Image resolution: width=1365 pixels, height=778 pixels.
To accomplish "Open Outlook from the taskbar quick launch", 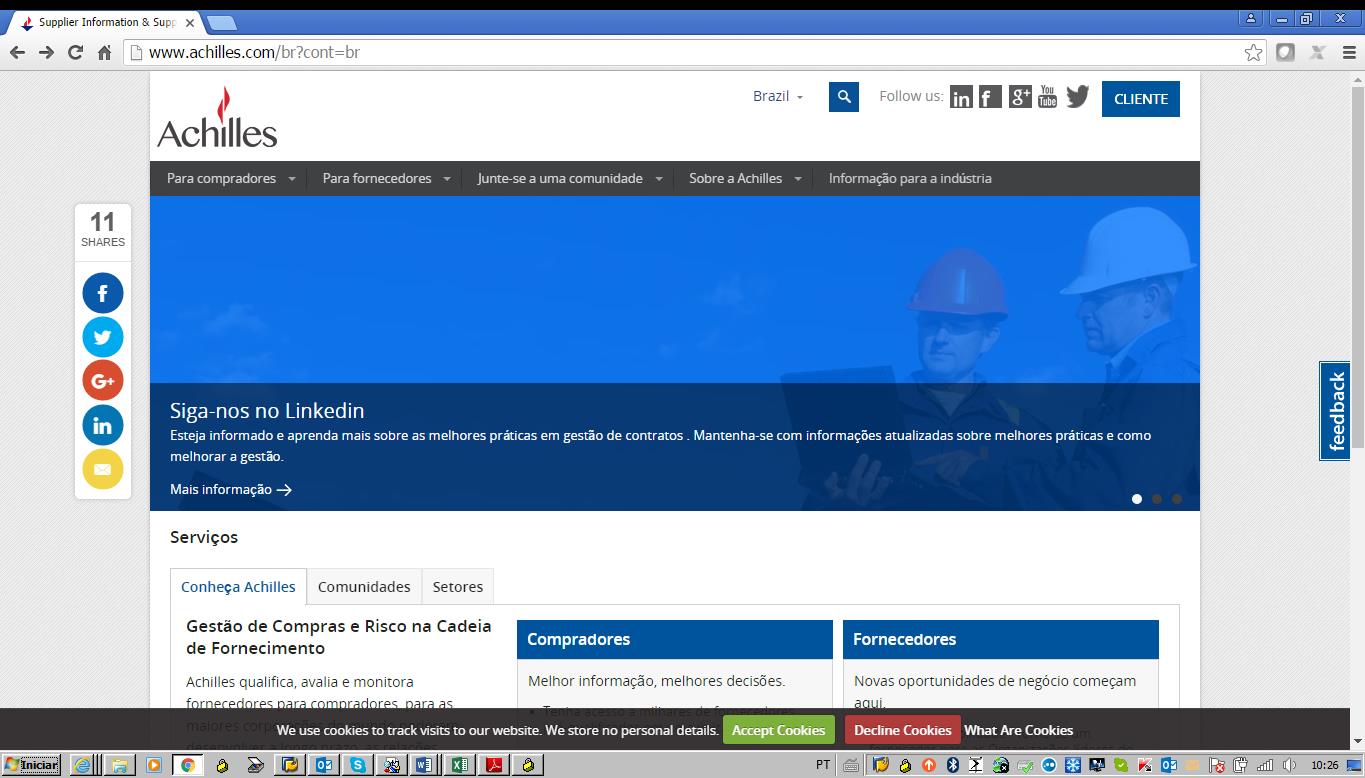I will click(x=323, y=765).
